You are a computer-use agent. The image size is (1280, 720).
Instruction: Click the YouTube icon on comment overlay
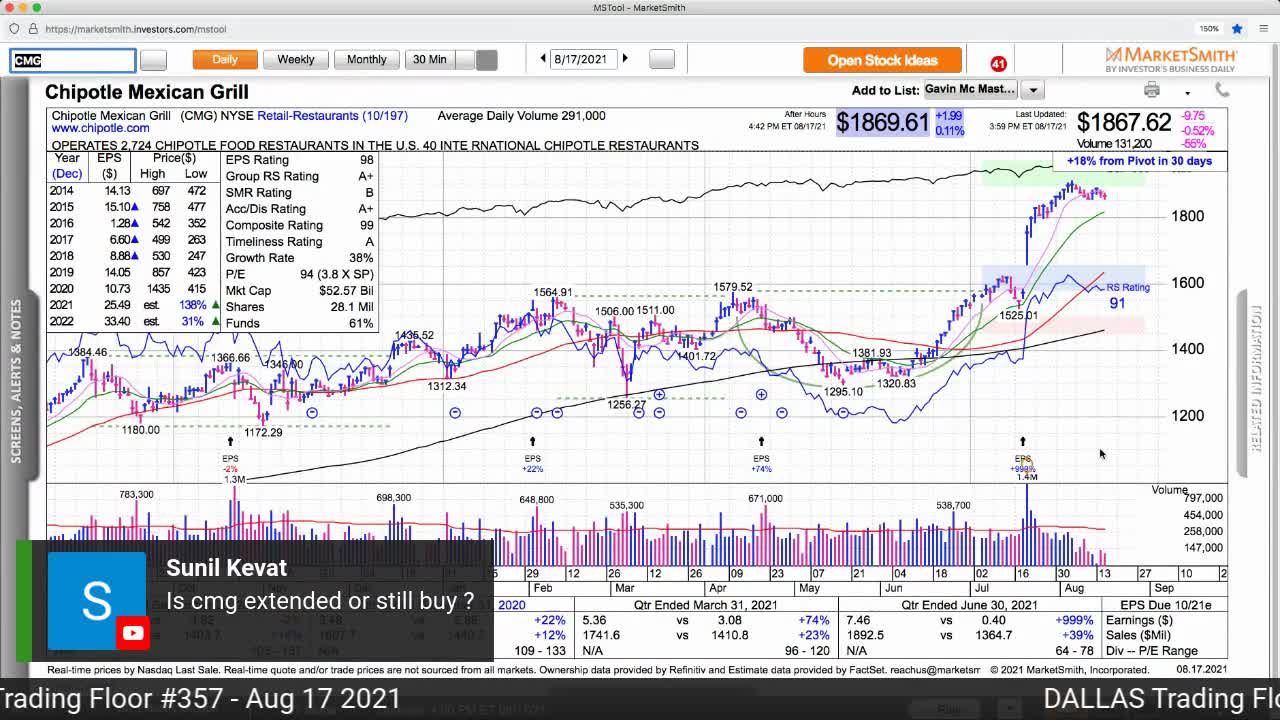132,632
